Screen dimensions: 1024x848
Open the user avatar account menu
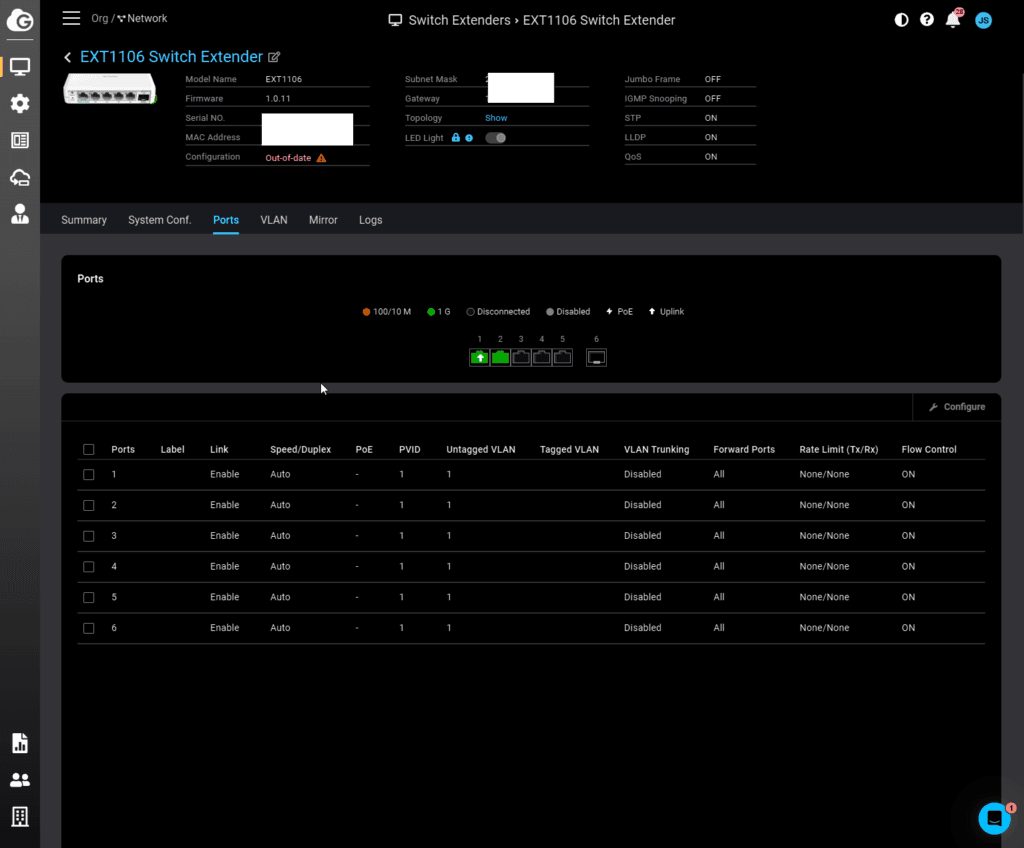click(983, 20)
